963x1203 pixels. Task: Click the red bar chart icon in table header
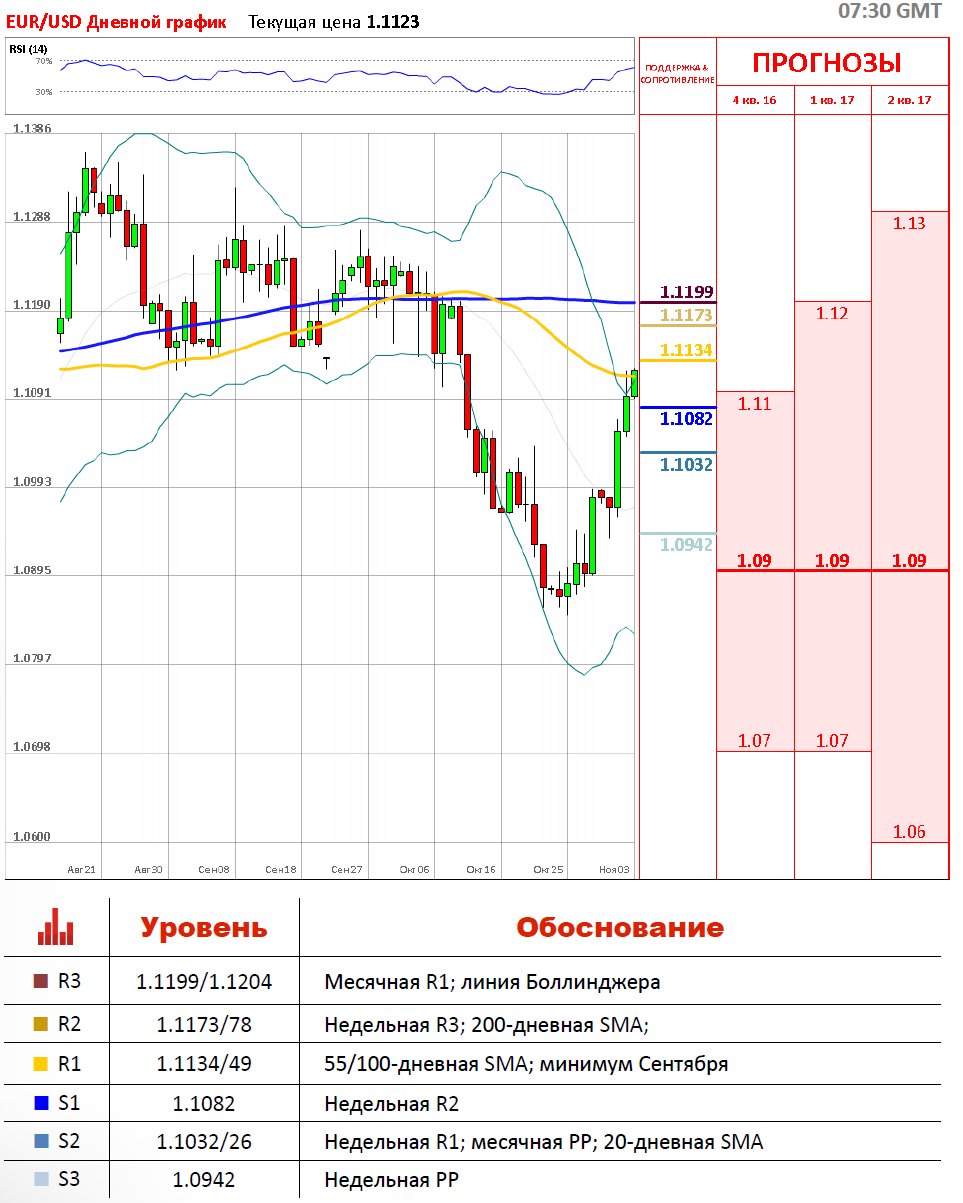coord(56,927)
